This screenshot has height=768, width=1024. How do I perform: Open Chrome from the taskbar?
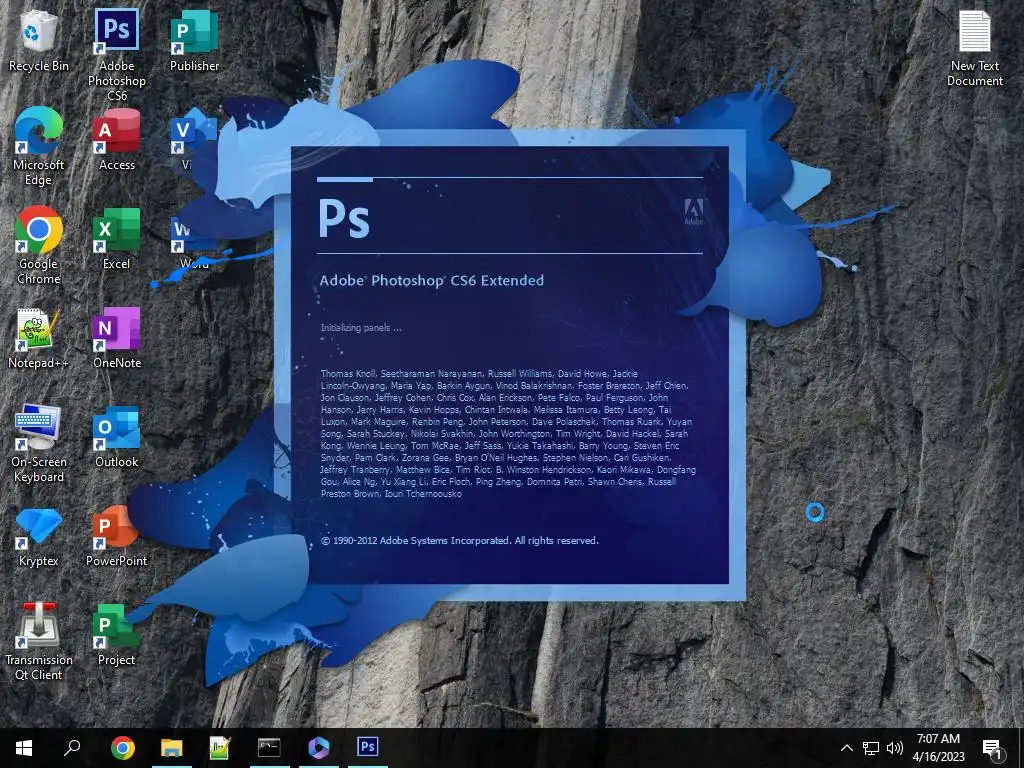point(123,748)
